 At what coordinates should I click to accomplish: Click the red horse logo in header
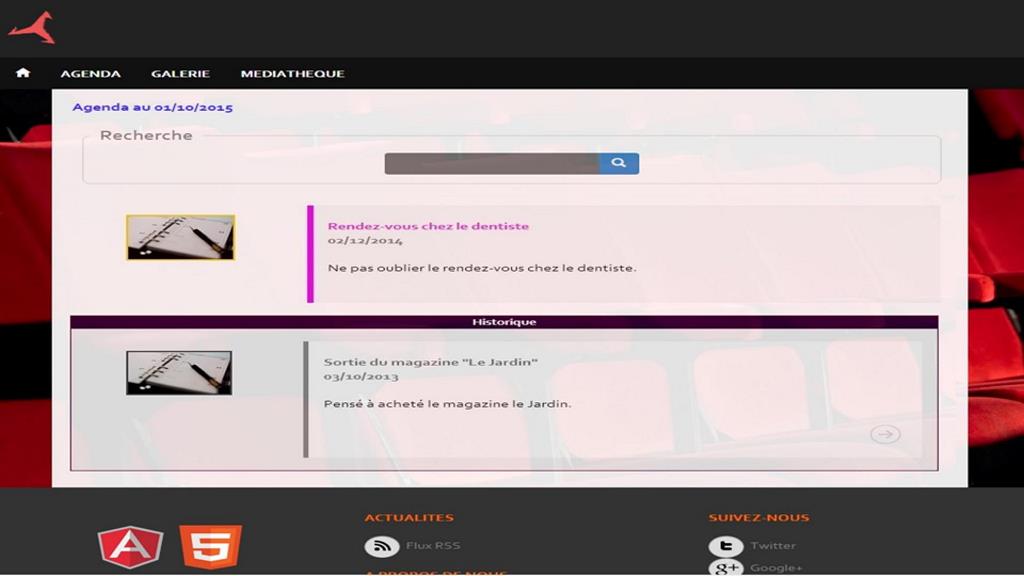(32, 27)
